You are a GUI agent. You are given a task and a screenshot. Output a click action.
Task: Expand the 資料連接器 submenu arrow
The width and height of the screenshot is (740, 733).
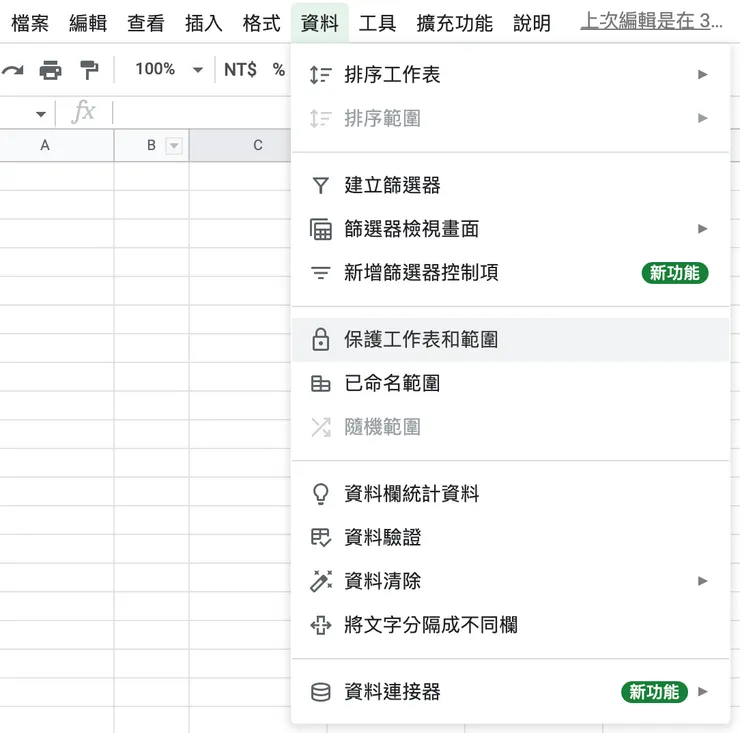click(x=703, y=692)
